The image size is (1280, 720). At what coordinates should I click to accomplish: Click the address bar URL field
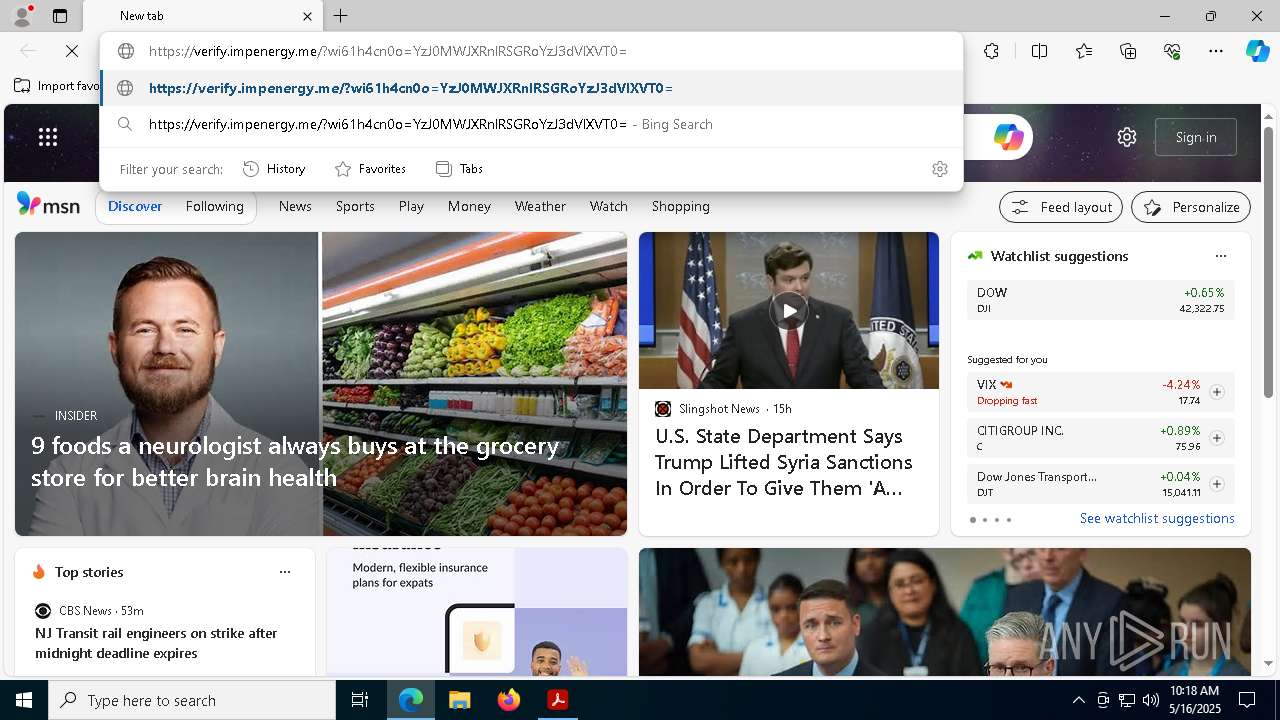pyautogui.click(x=532, y=51)
